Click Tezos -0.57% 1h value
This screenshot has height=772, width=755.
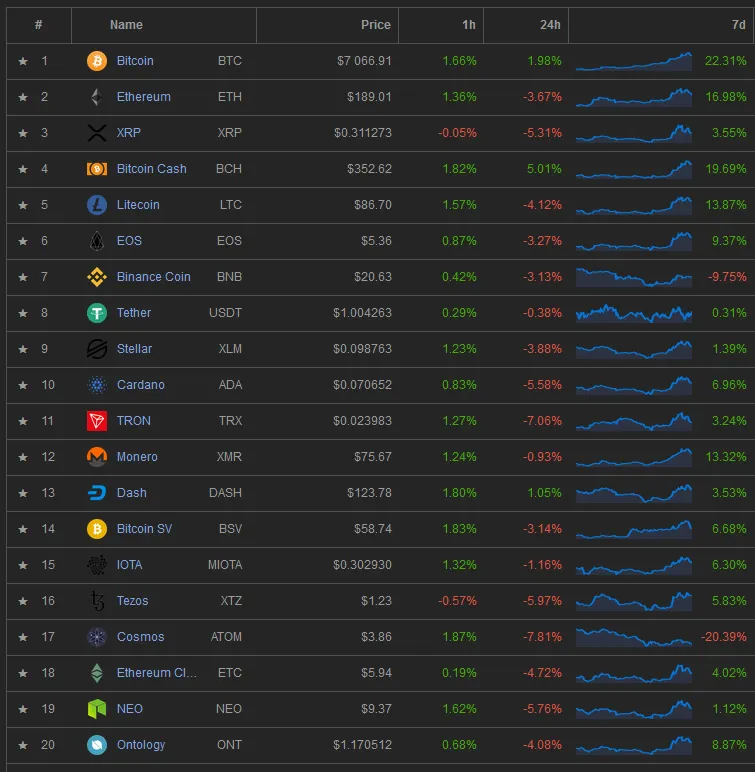(457, 601)
